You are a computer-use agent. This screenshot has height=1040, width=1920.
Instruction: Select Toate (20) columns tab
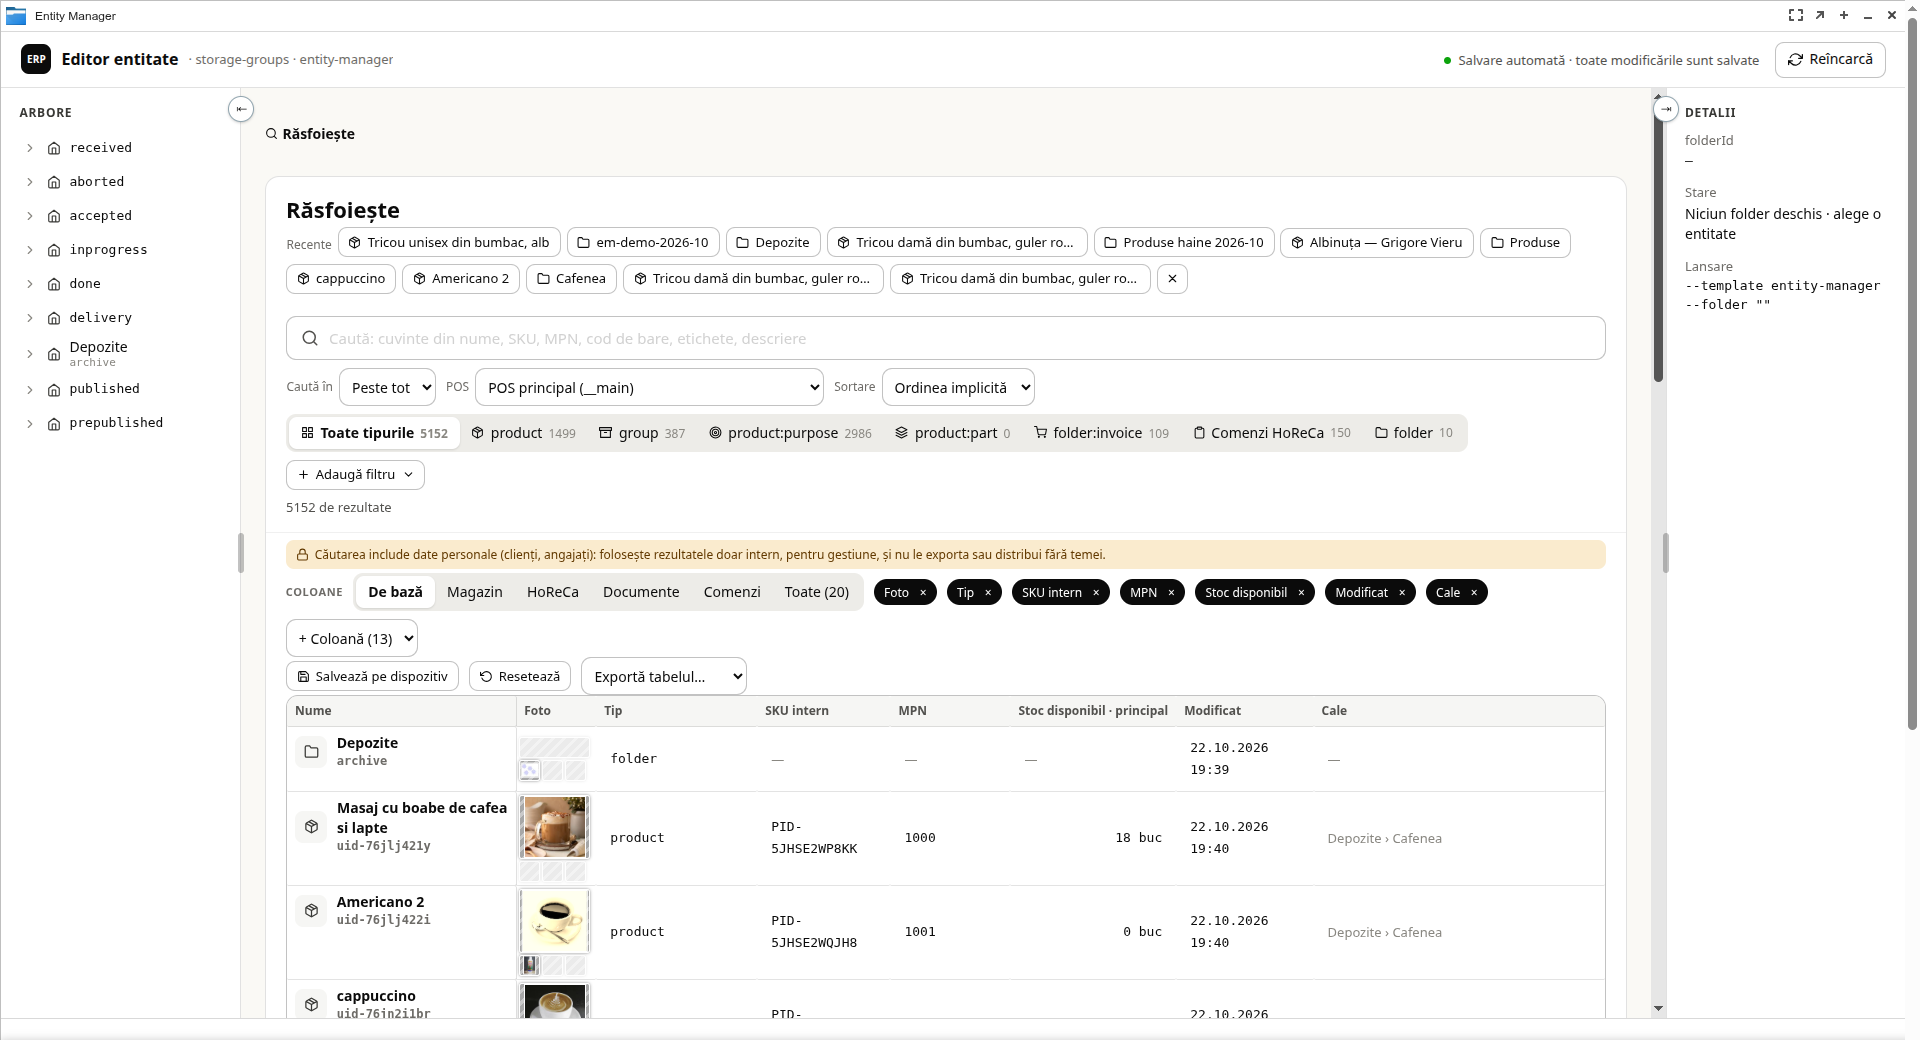pyautogui.click(x=817, y=592)
